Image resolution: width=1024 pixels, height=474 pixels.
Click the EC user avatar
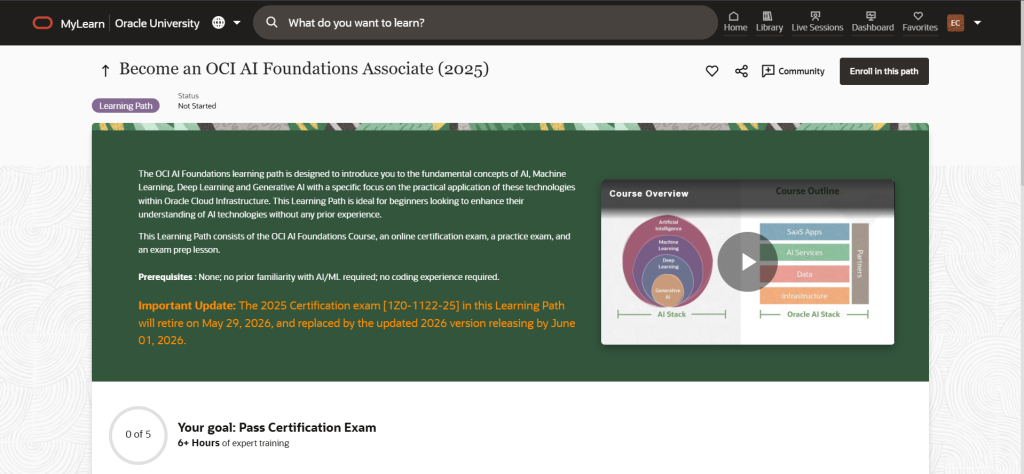(x=955, y=23)
